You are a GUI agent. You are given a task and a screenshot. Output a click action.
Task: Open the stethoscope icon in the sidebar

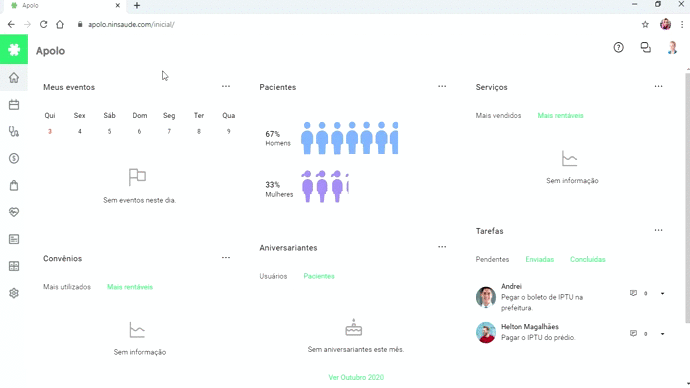[14, 132]
